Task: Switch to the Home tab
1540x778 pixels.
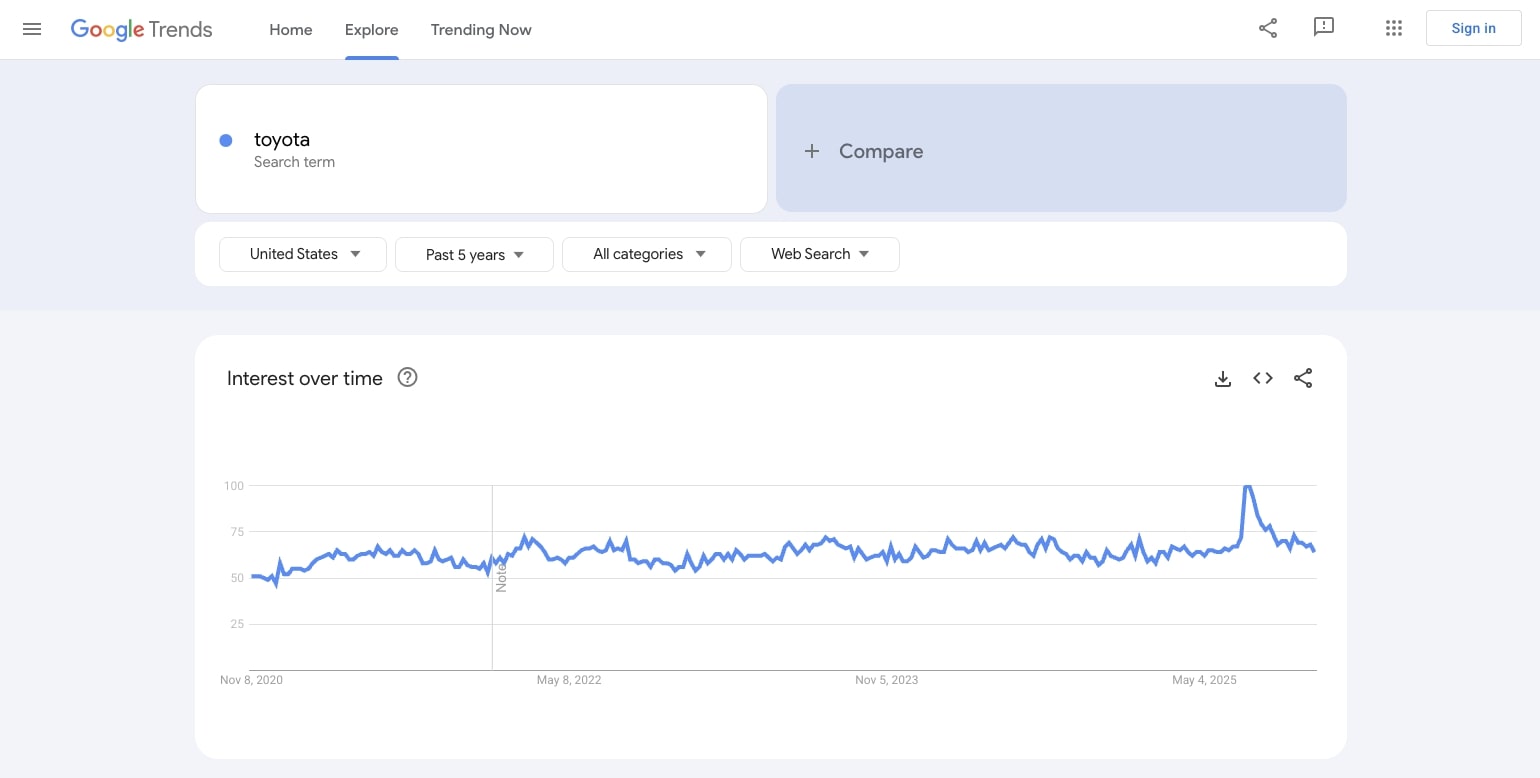Action: 290,30
